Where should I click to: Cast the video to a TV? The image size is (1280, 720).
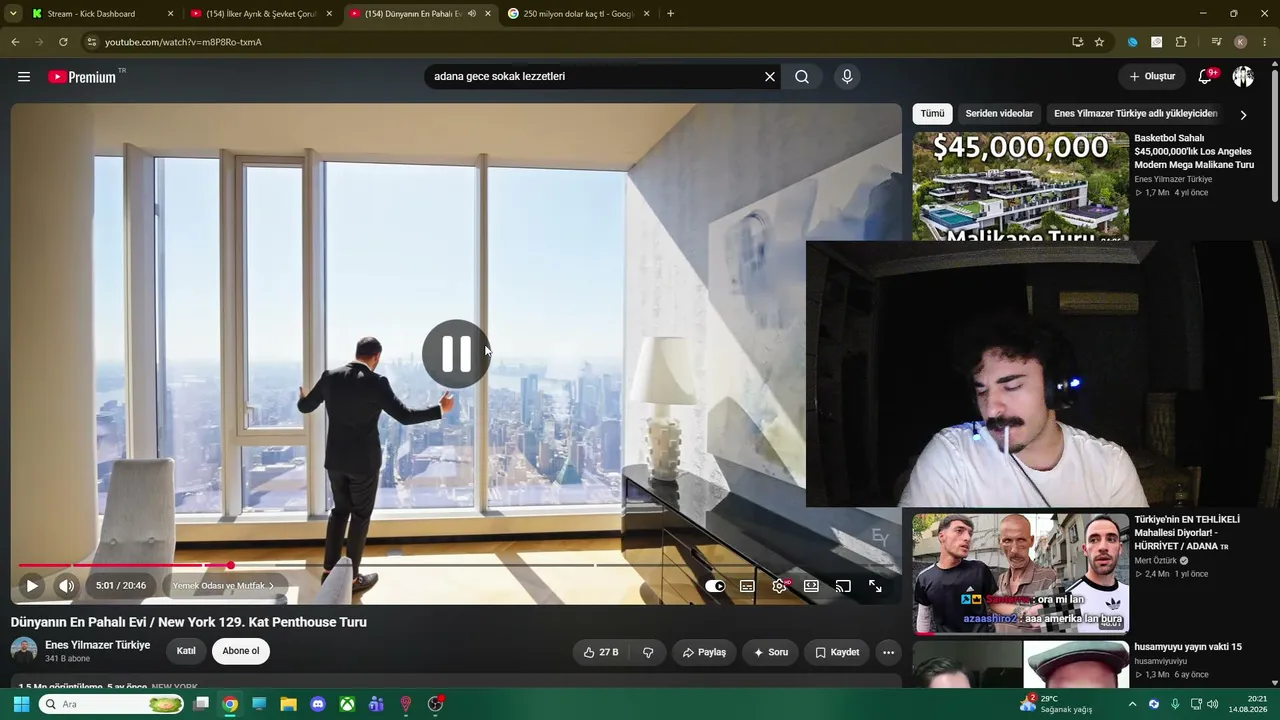pyautogui.click(x=843, y=586)
